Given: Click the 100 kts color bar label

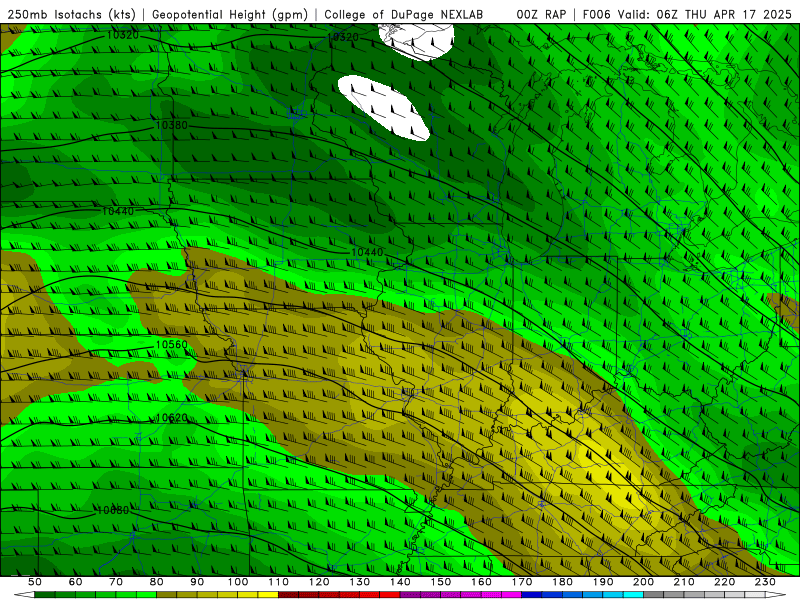Looking at the screenshot, I should (238, 582).
